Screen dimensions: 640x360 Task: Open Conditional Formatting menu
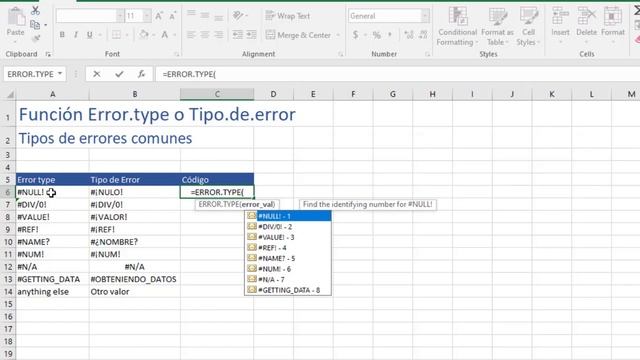(457, 26)
